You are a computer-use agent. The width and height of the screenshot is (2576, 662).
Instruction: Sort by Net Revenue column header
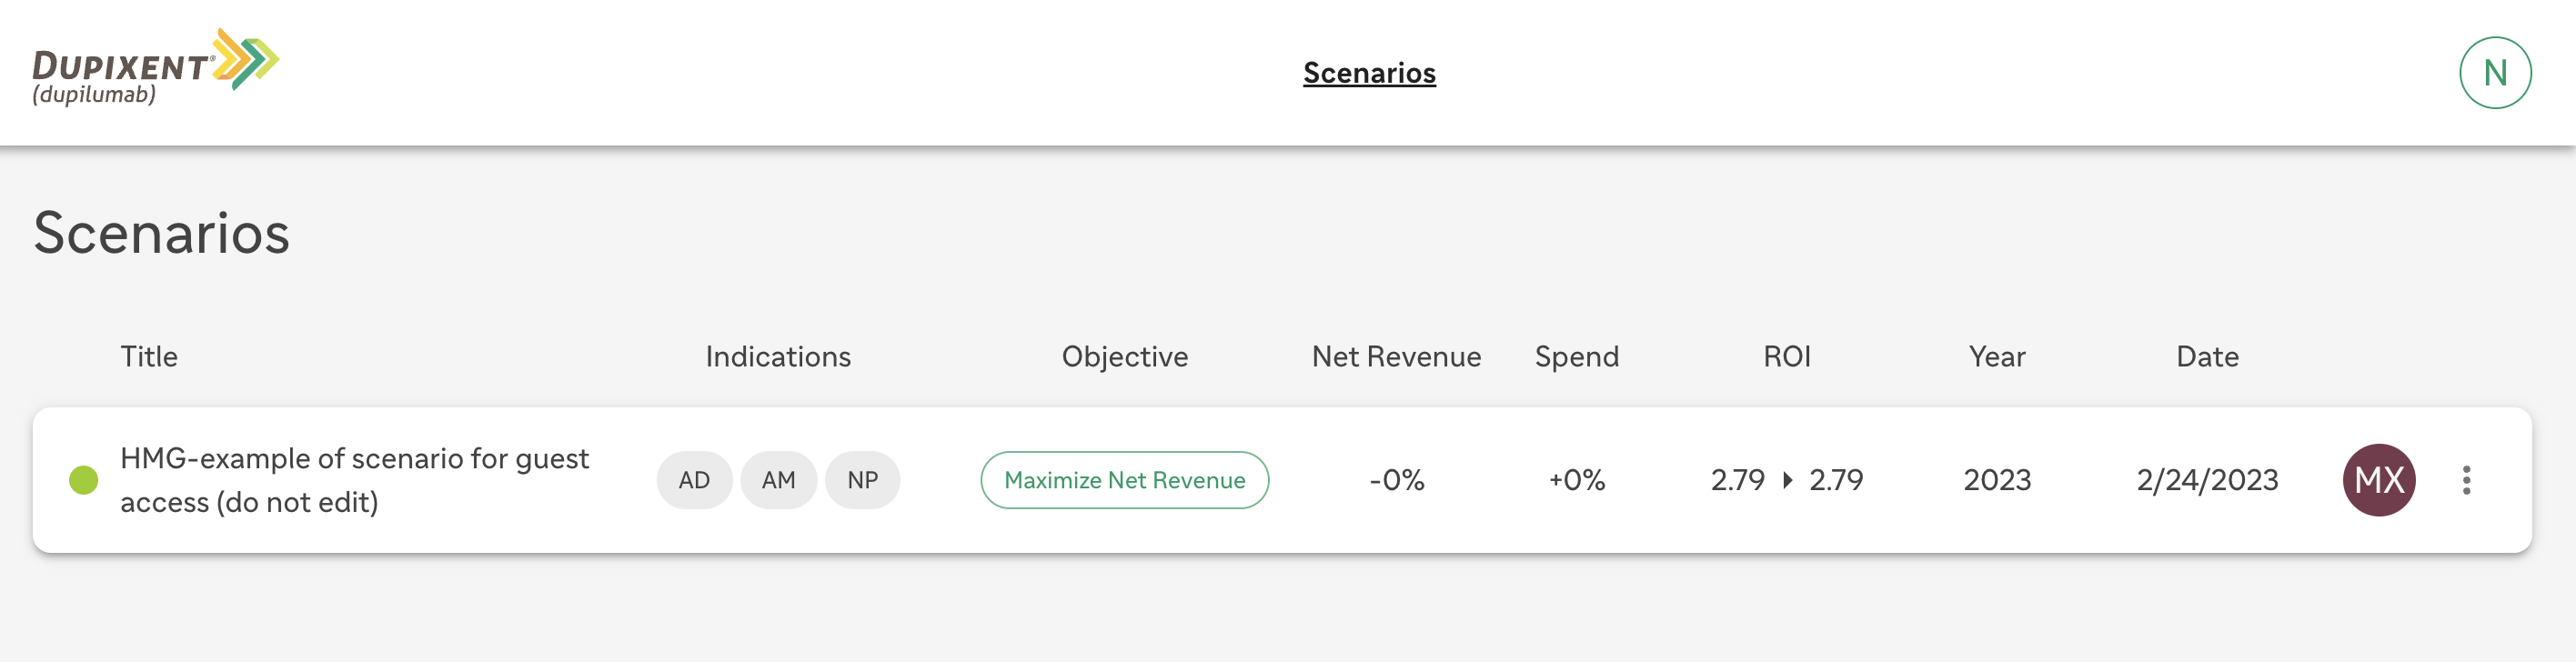tap(1396, 357)
